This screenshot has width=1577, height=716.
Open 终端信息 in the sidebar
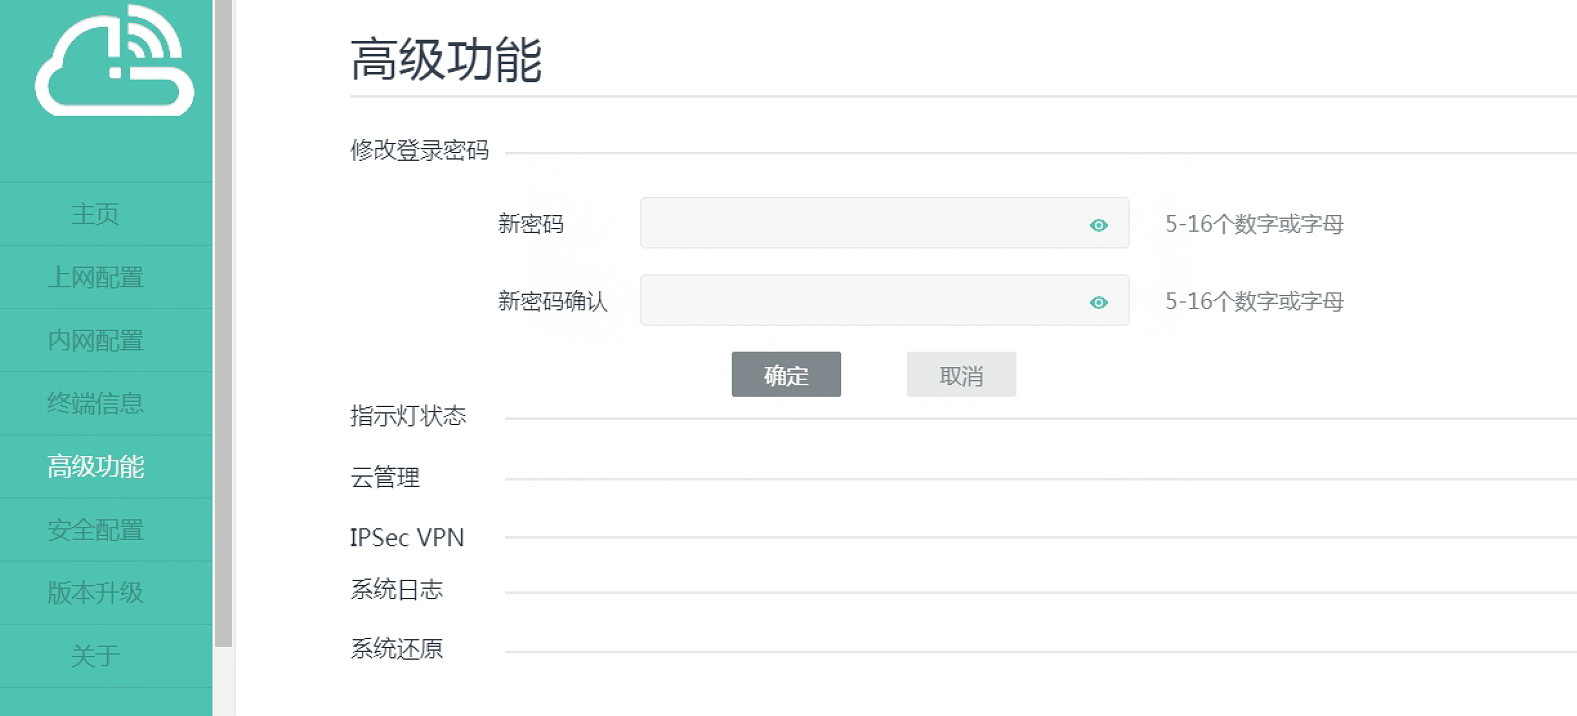(96, 403)
